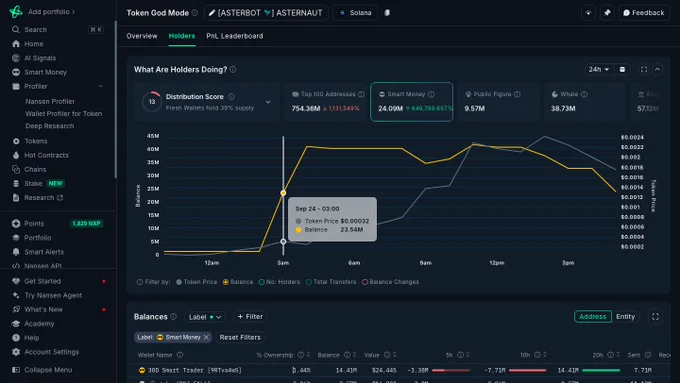Open the Search field in sidebar

[57, 29]
